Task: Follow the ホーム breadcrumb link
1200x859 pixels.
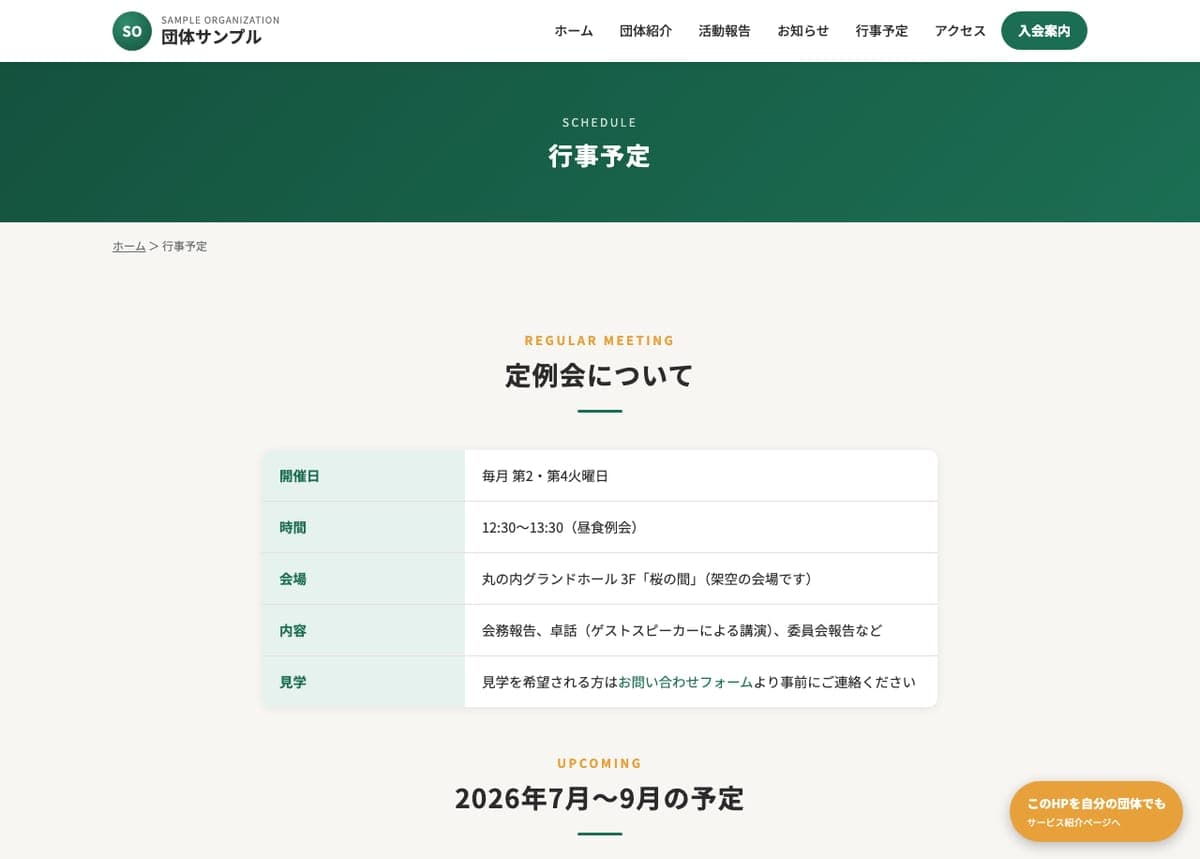Action: (129, 246)
